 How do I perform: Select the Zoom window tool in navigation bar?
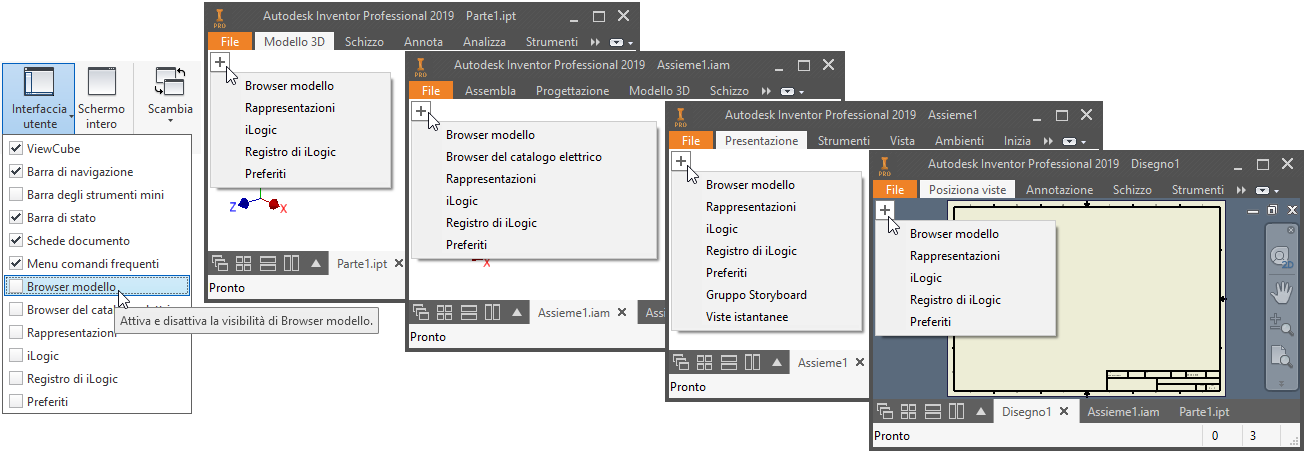coord(1282,356)
